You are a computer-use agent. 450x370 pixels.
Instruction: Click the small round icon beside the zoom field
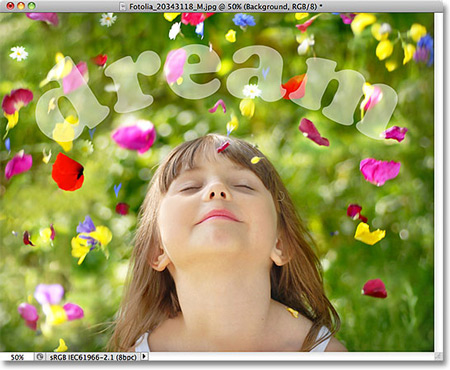coord(40,357)
